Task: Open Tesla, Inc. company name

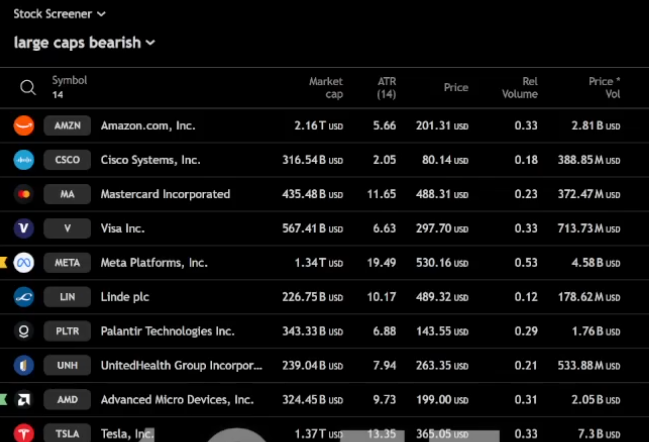Action: (x=127, y=434)
